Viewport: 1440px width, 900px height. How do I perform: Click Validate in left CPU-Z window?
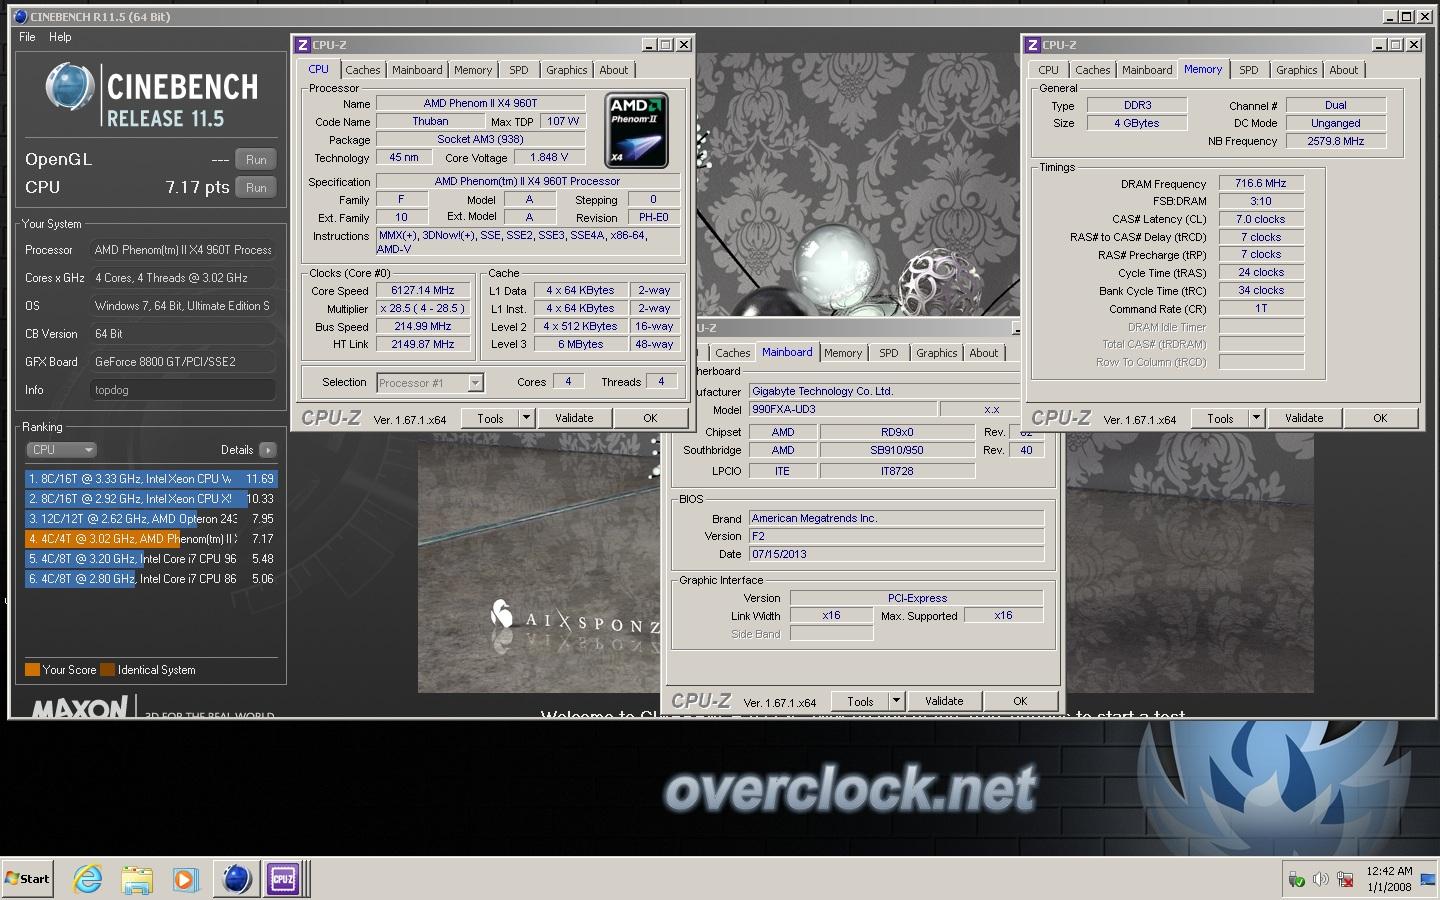574,419
